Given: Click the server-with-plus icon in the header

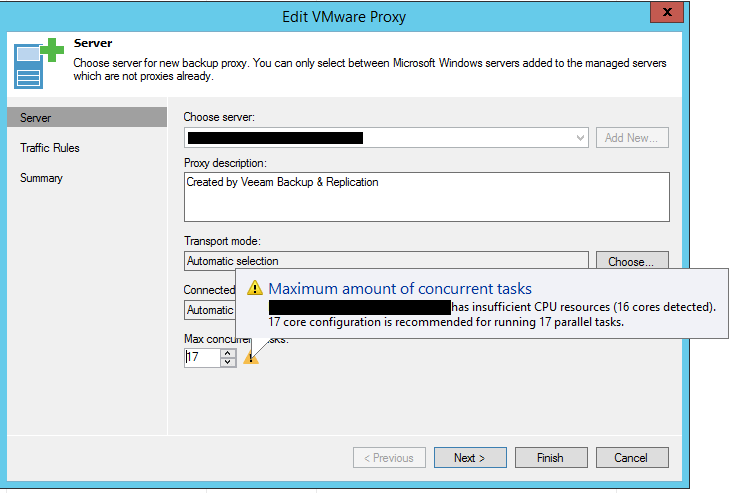Looking at the screenshot, I should (38, 63).
